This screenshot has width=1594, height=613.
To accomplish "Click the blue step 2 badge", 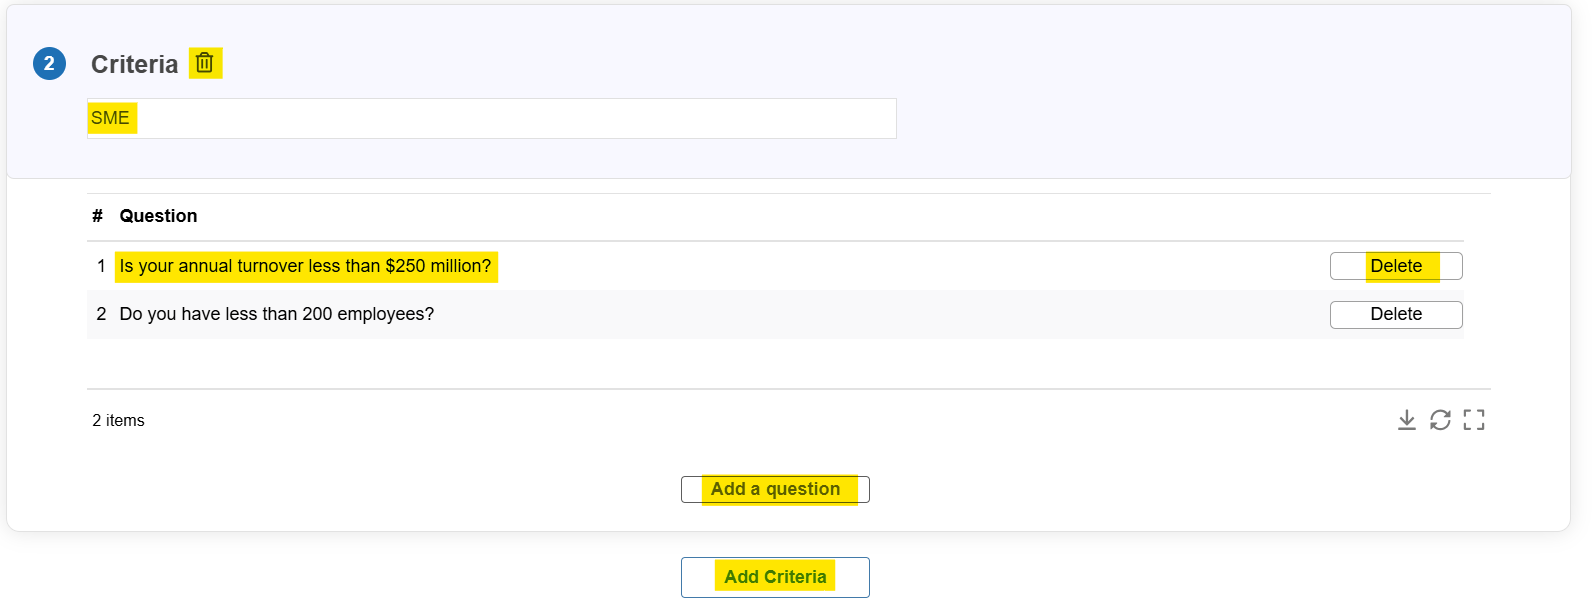I will click(x=50, y=63).
